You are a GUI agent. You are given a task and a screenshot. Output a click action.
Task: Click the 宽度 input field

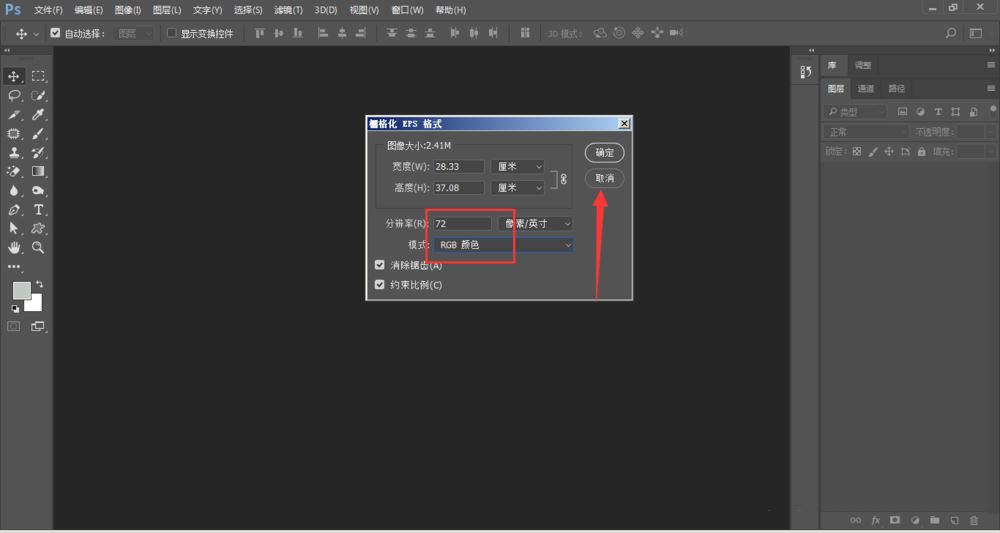[x=459, y=166]
